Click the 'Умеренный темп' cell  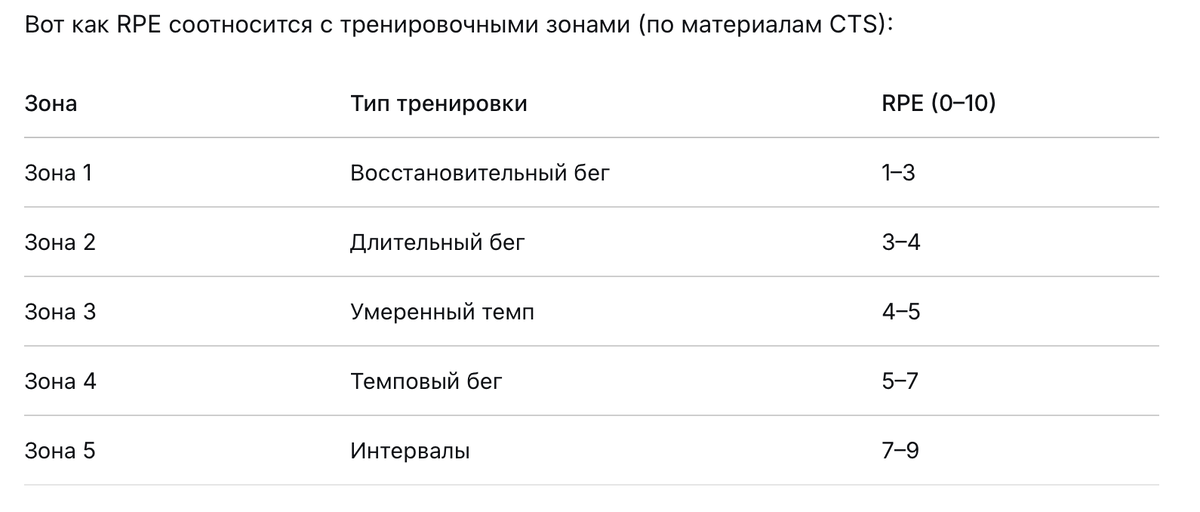442,312
